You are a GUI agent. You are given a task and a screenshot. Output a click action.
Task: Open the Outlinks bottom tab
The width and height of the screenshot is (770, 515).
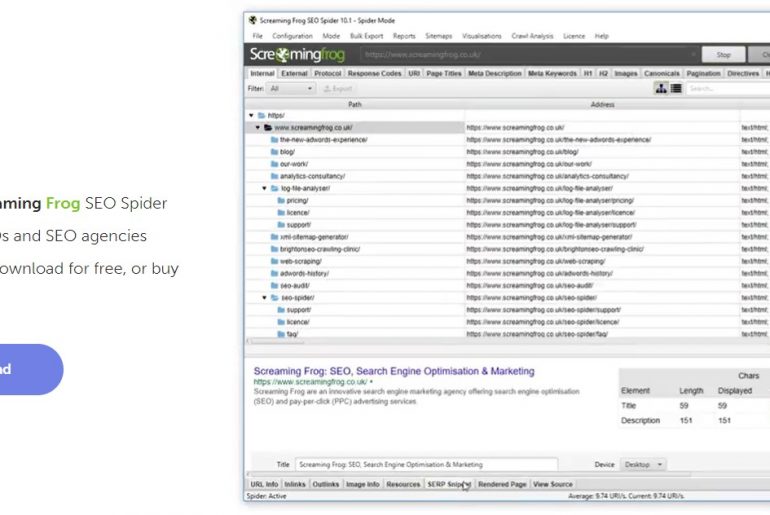(326, 485)
